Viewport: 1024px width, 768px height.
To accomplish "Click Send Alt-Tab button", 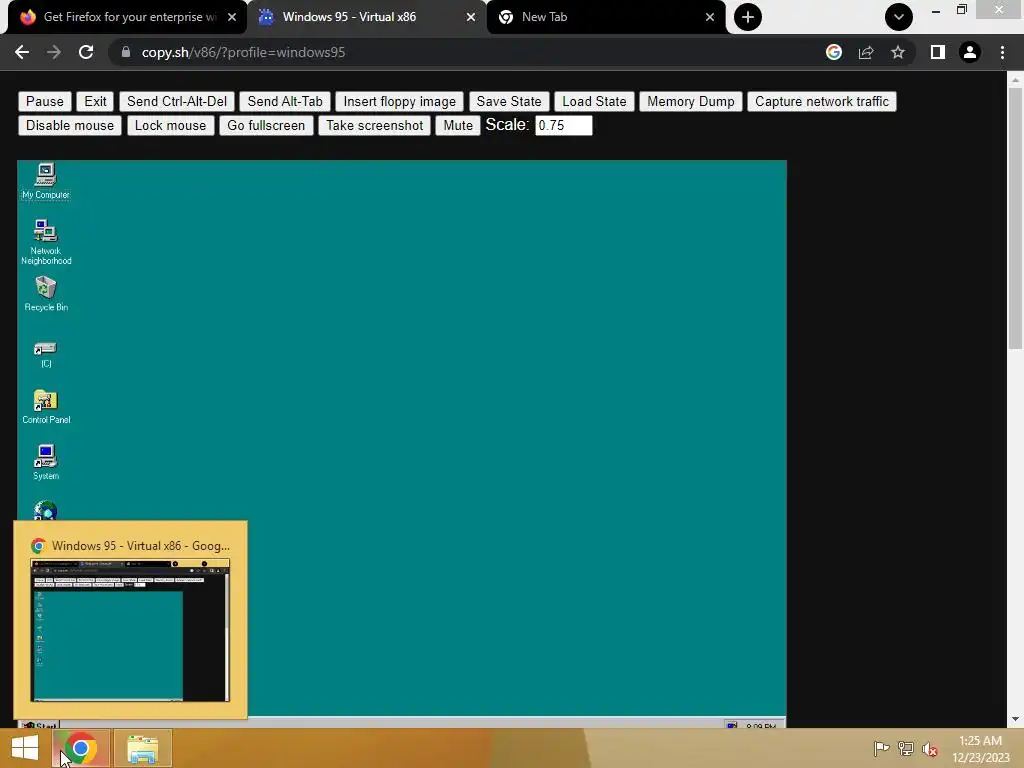I will click(285, 101).
